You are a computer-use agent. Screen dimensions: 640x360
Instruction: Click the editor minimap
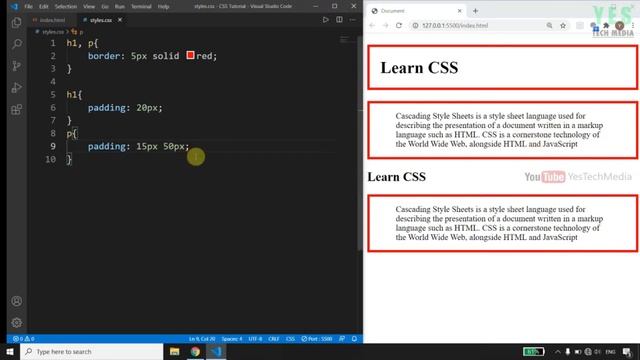point(344,40)
